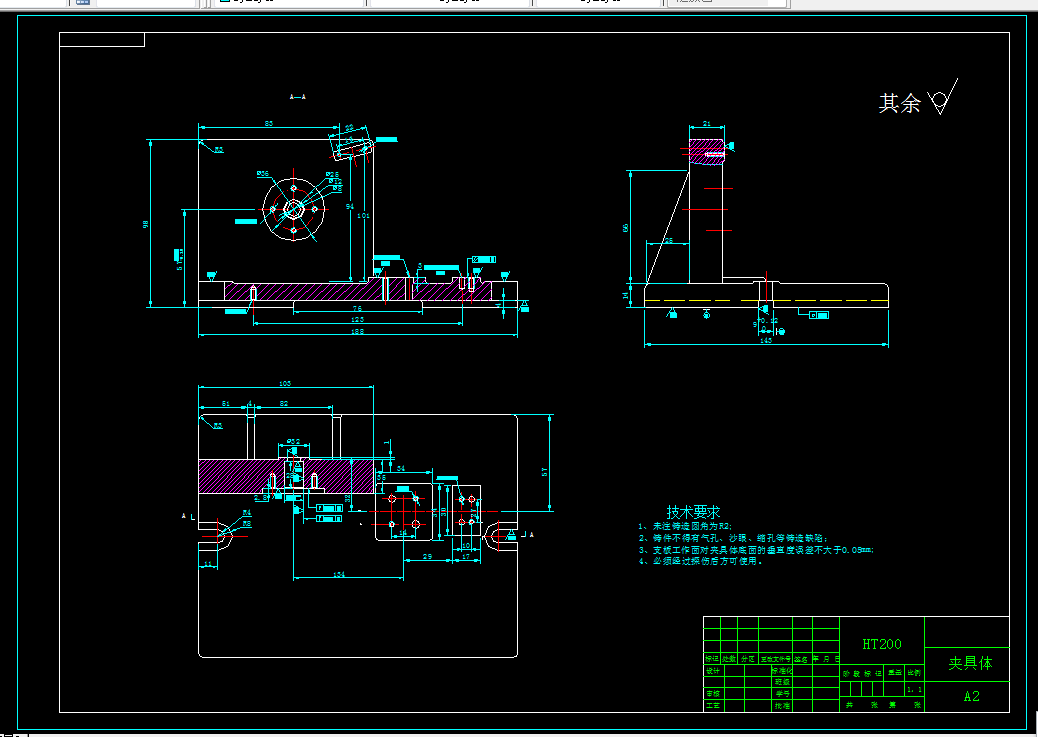Click the center of the flange bolt circle
Viewport: 1038px width, 737px height.
tap(294, 210)
